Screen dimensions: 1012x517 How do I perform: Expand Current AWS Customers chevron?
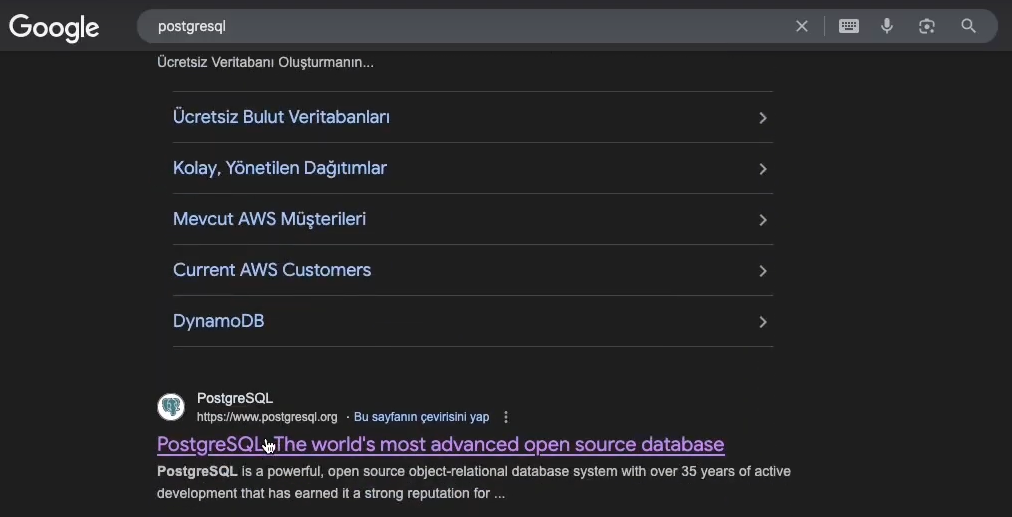[x=763, y=271]
